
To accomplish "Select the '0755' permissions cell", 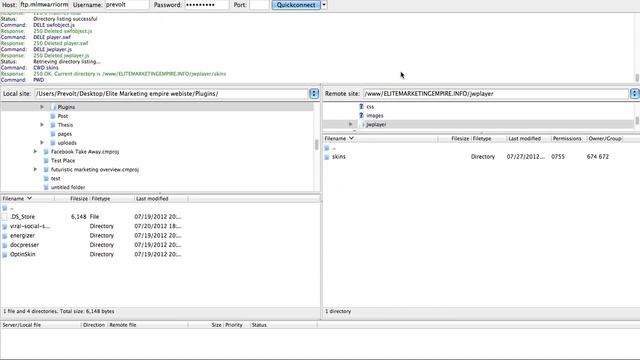I will tap(558, 157).
